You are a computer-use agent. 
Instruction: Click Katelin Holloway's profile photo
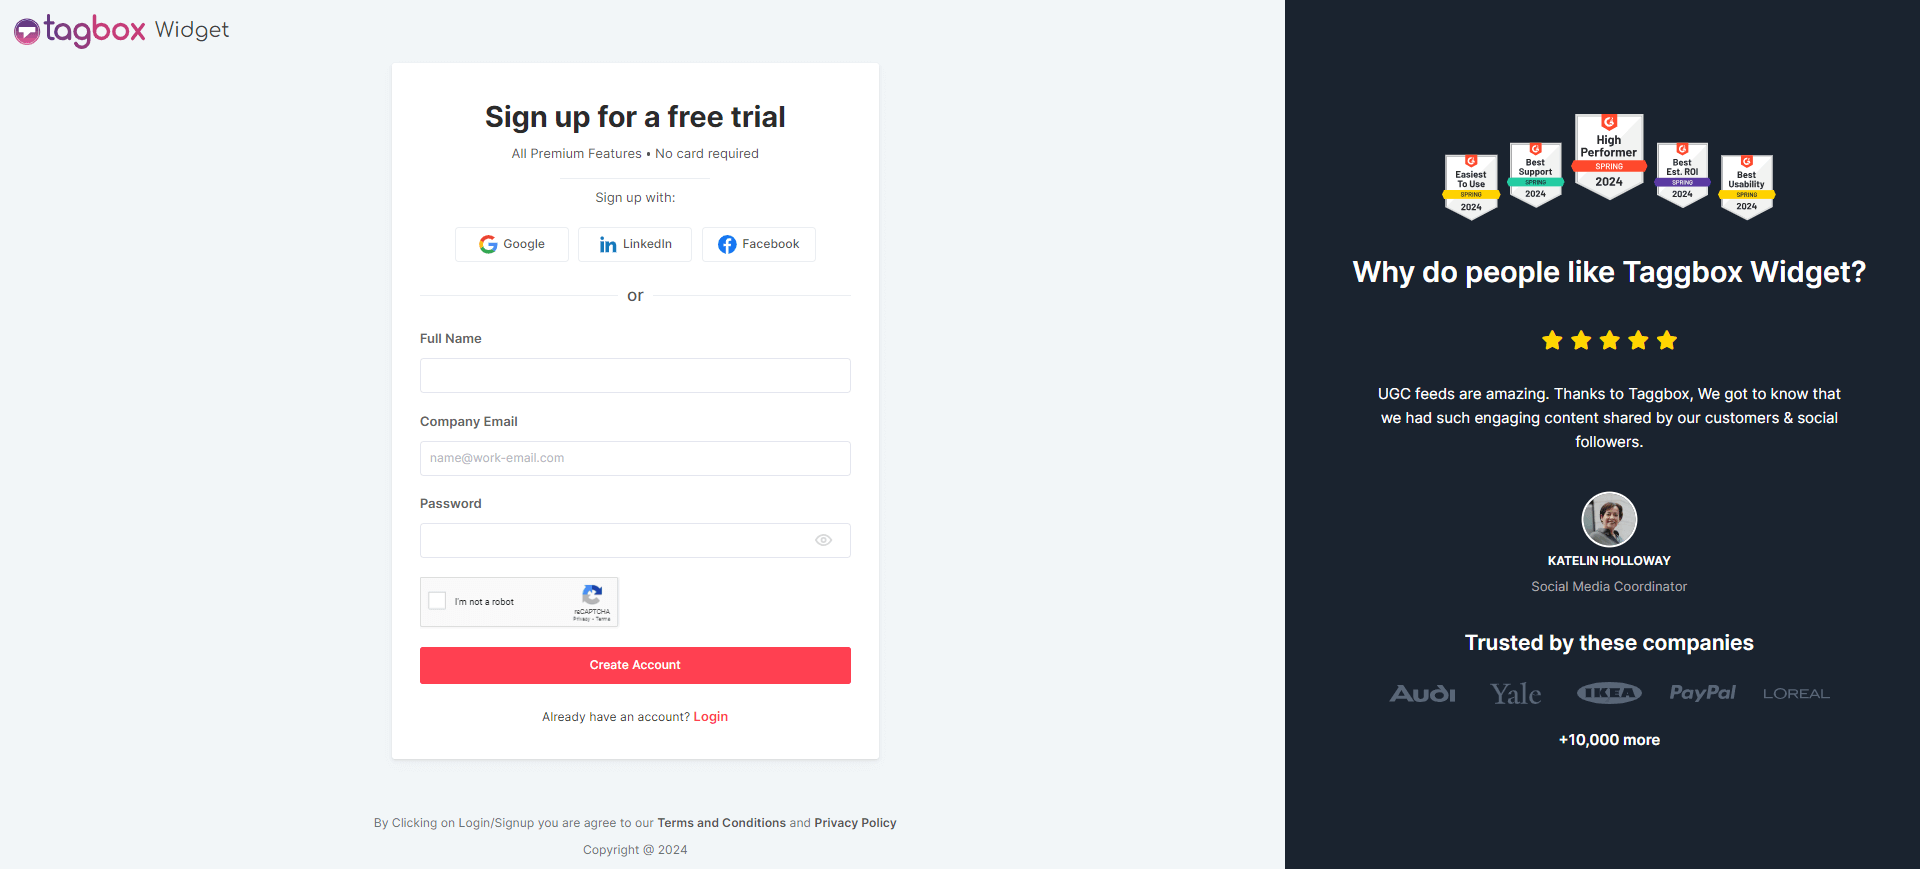pos(1608,519)
